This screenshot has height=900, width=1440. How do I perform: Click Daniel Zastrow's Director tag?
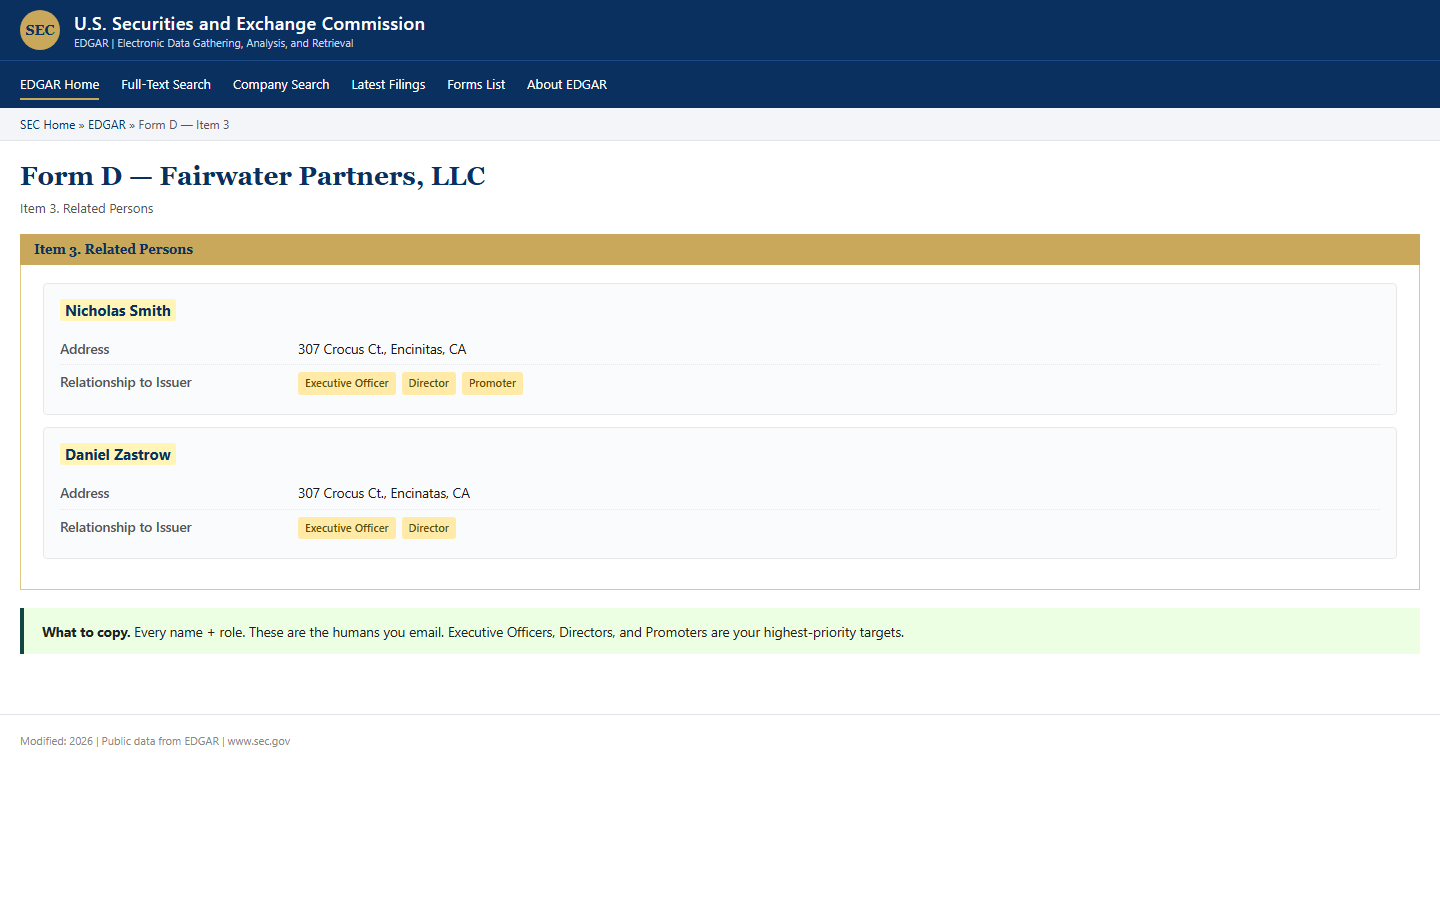[429, 528]
